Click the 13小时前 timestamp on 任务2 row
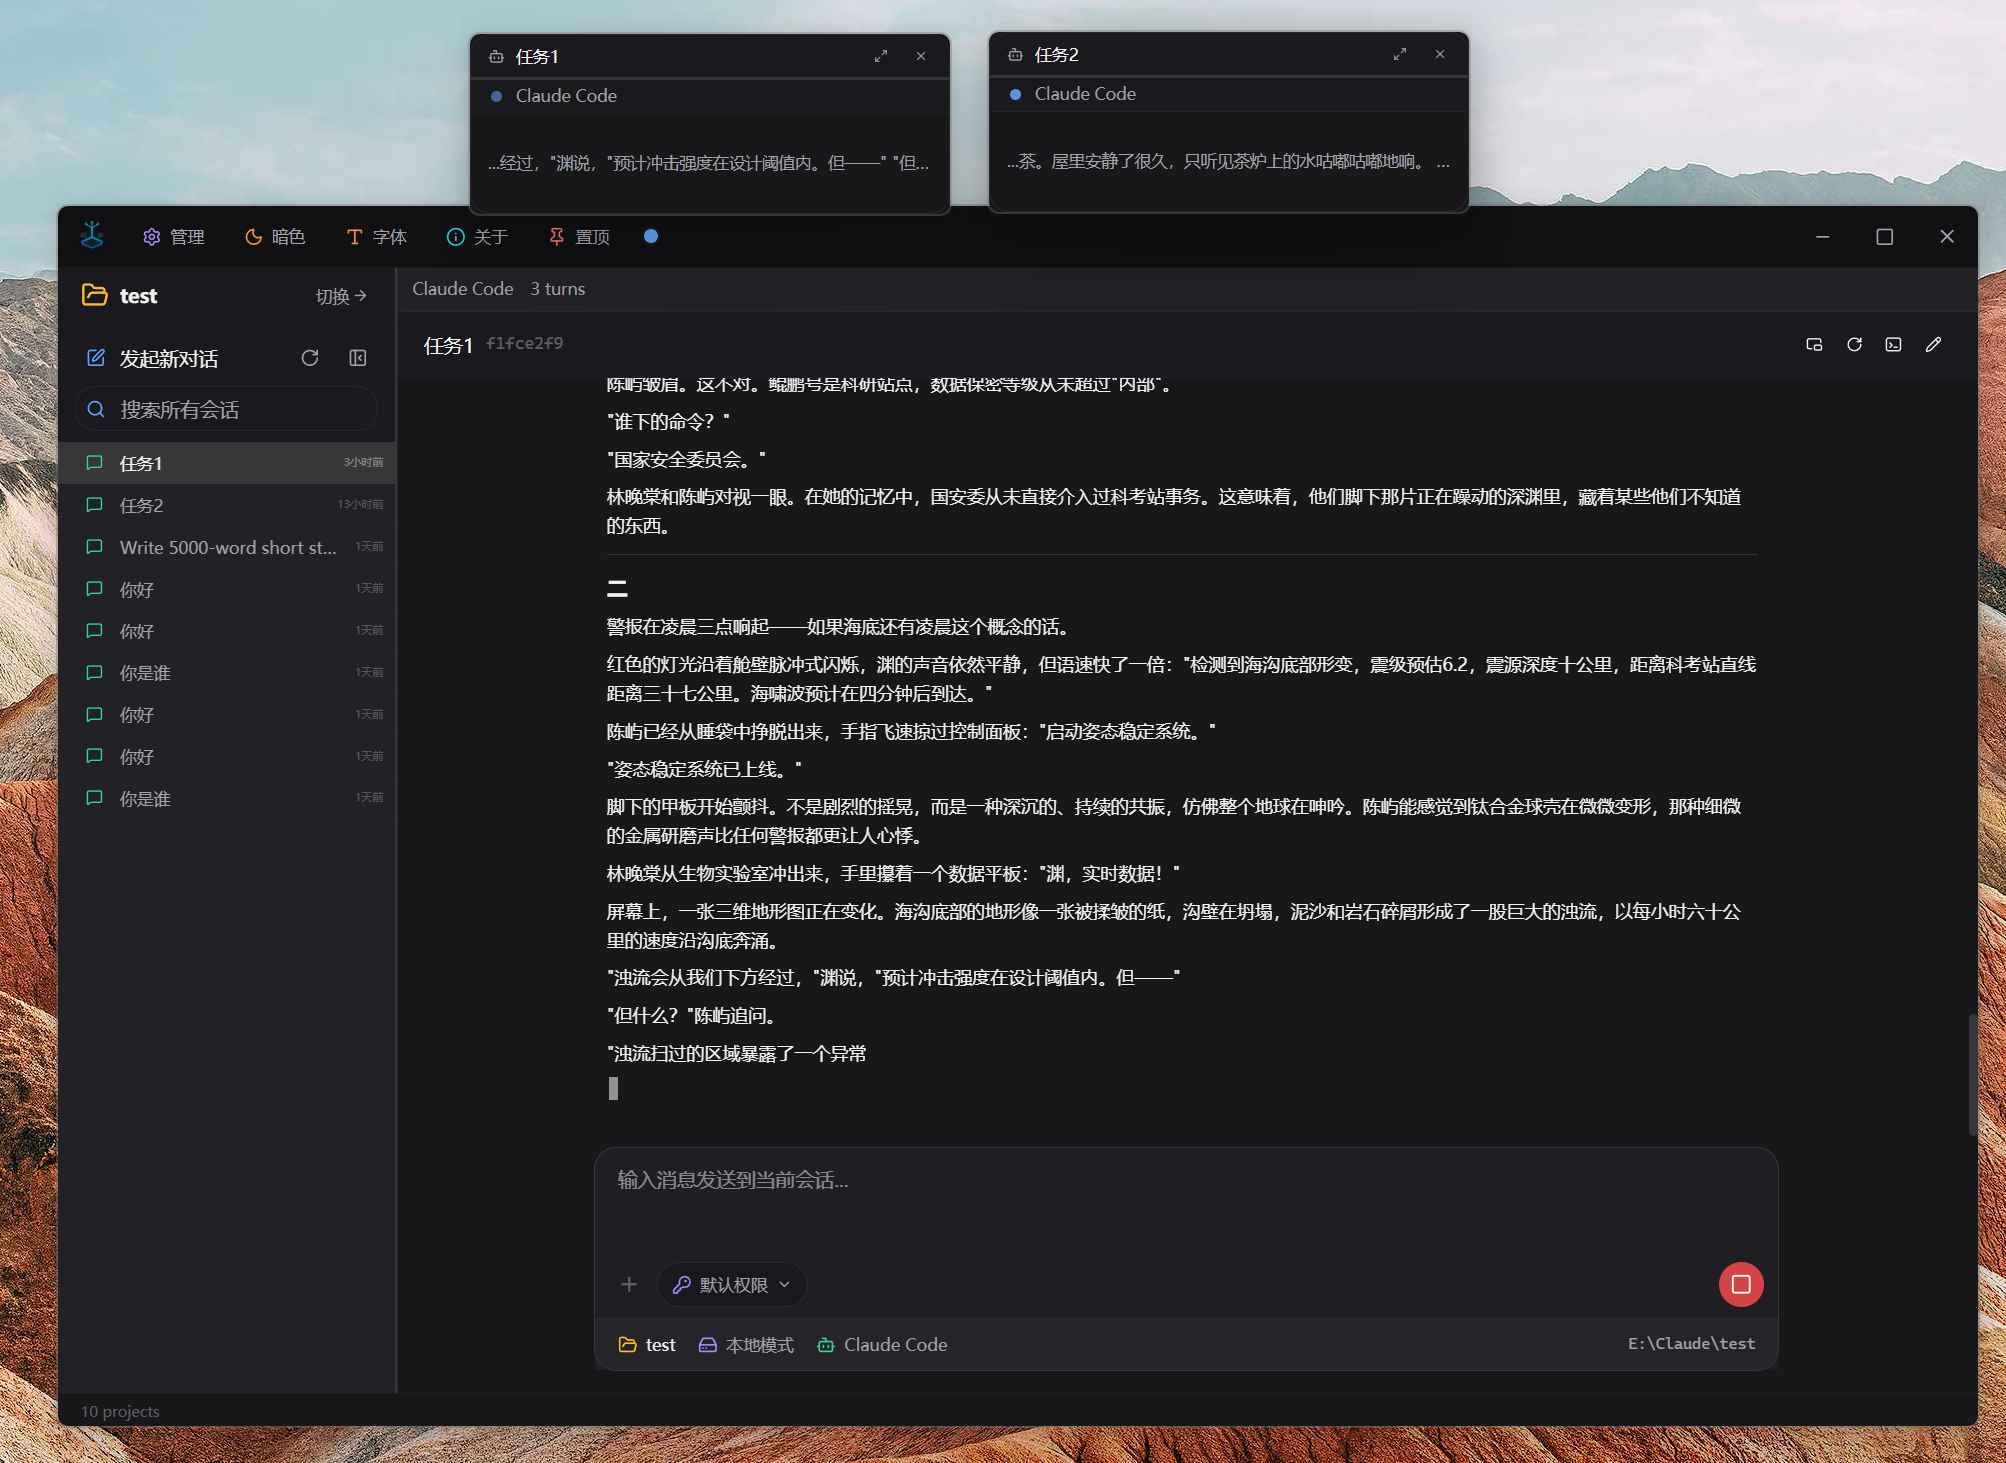 tap(360, 505)
